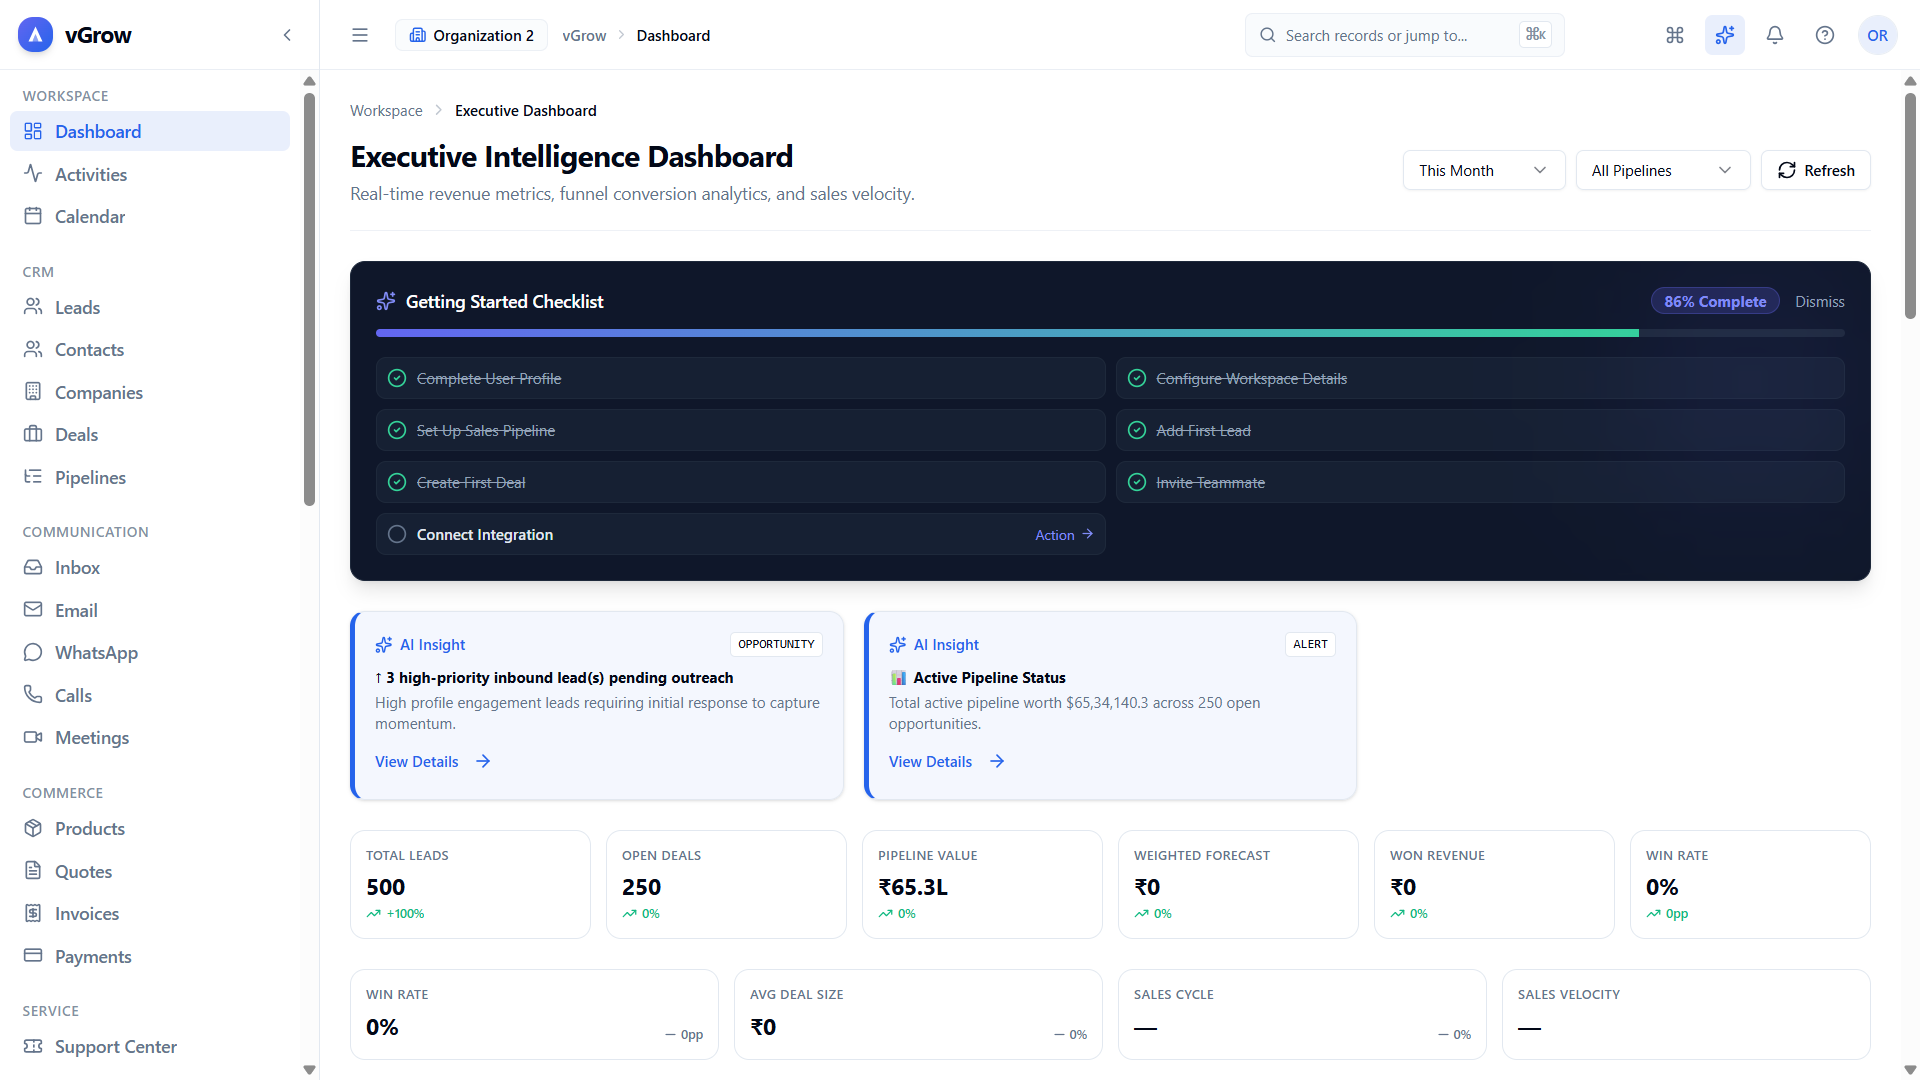Collapse sidebar with the chevron arrow
The height and width of the screenshot is (1080, 1920).
point(287,35)
